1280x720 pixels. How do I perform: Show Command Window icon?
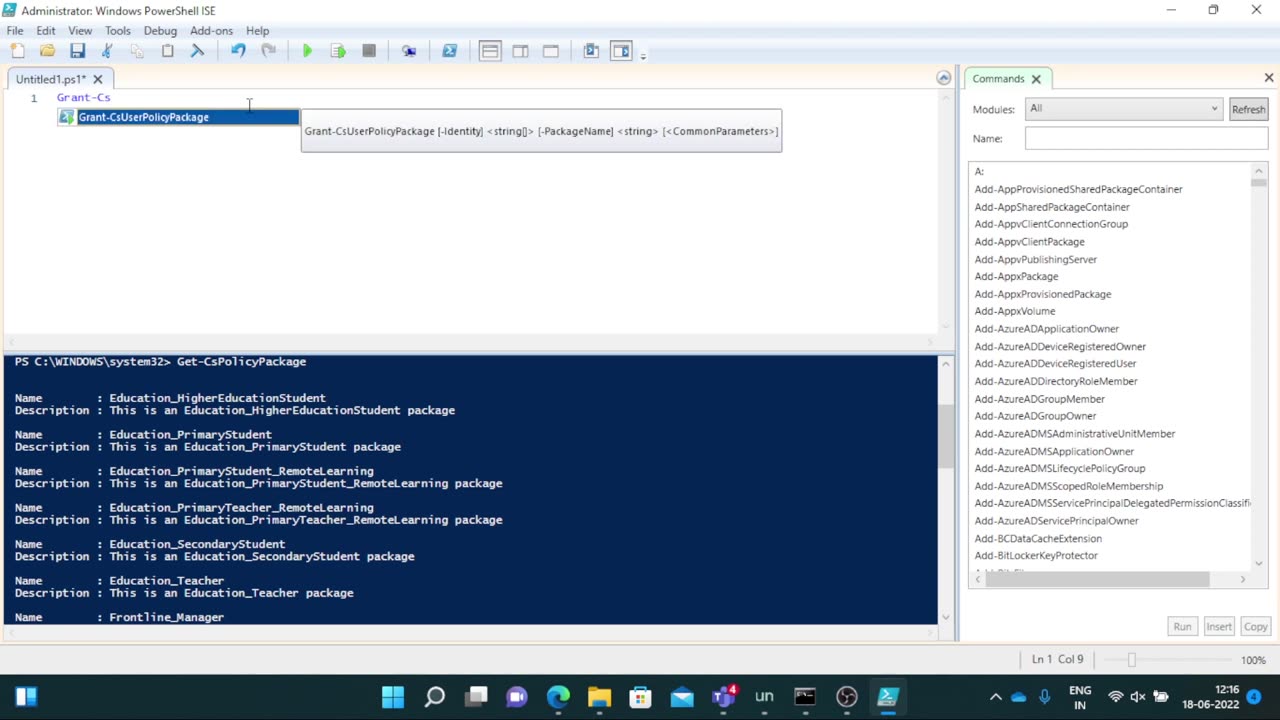(x=591, y=51)
